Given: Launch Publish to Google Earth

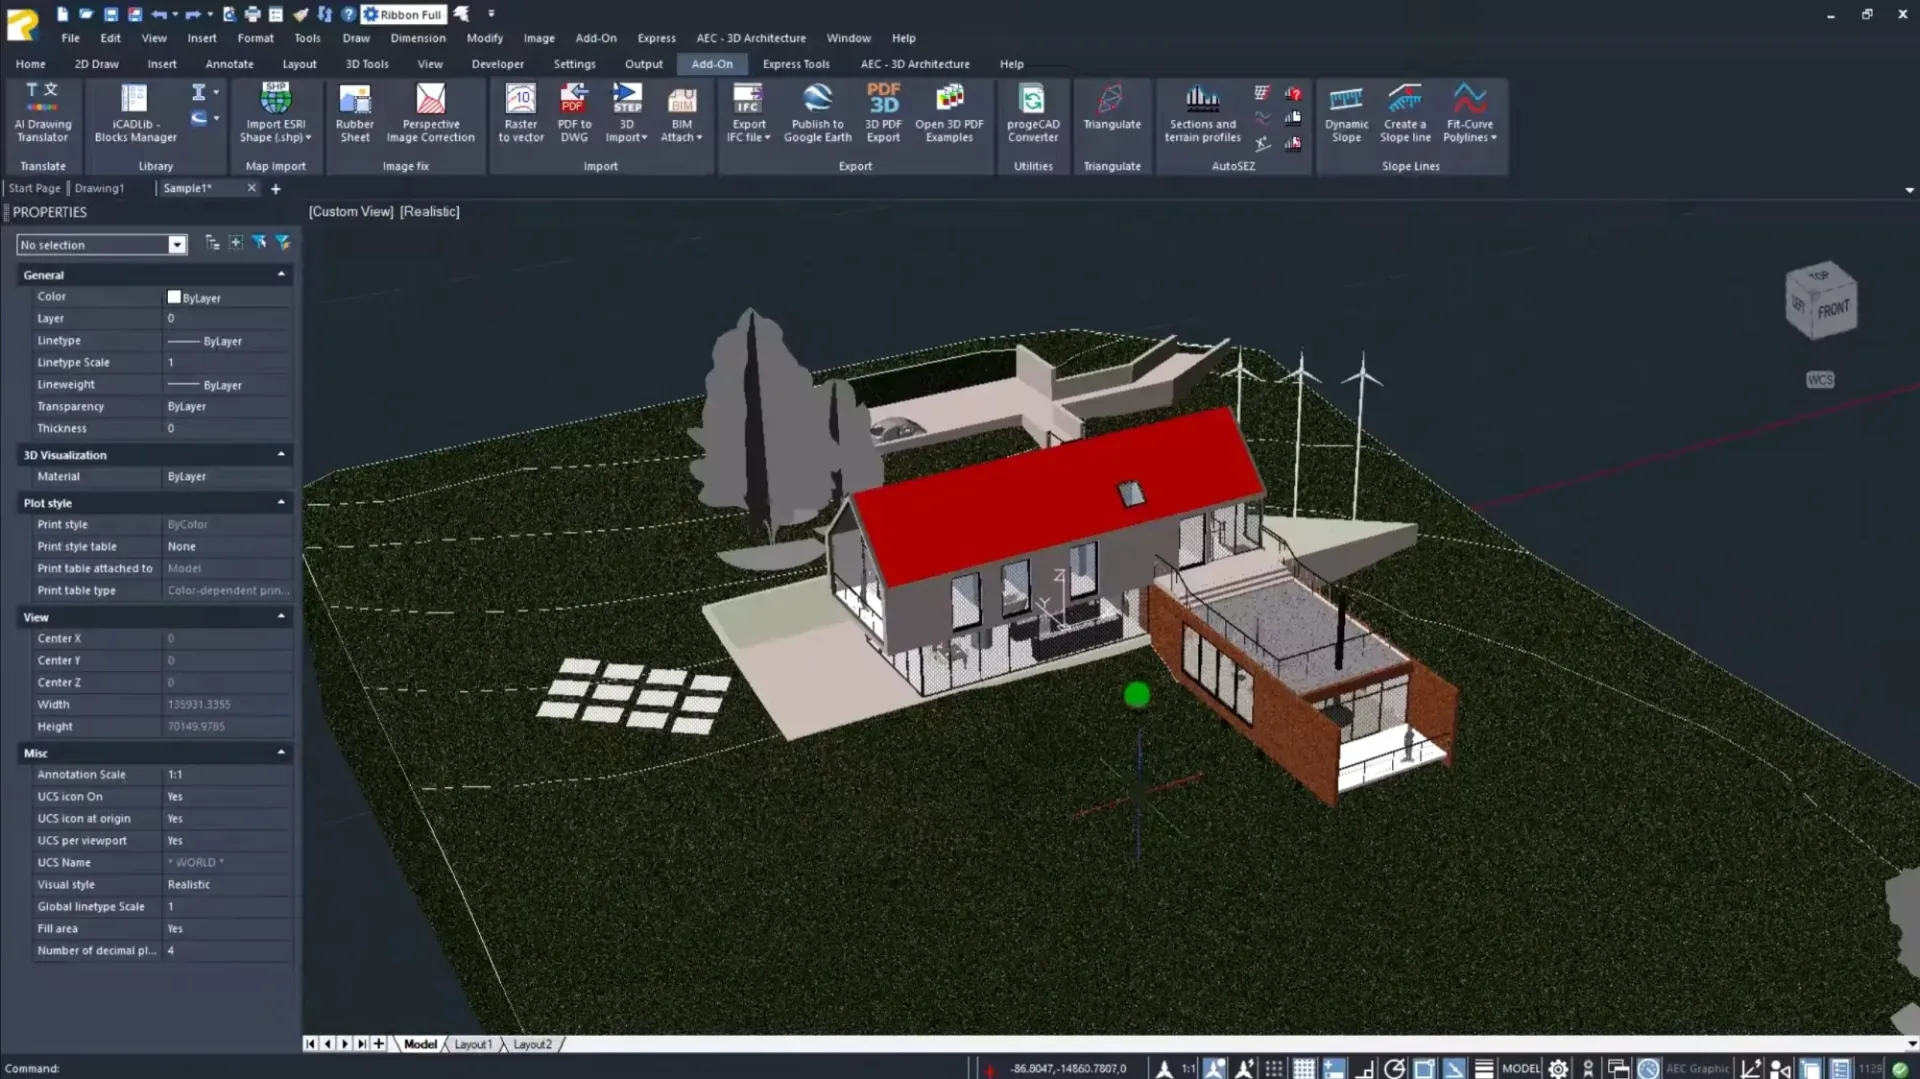Looking at the screenshot, I should 817,112.
